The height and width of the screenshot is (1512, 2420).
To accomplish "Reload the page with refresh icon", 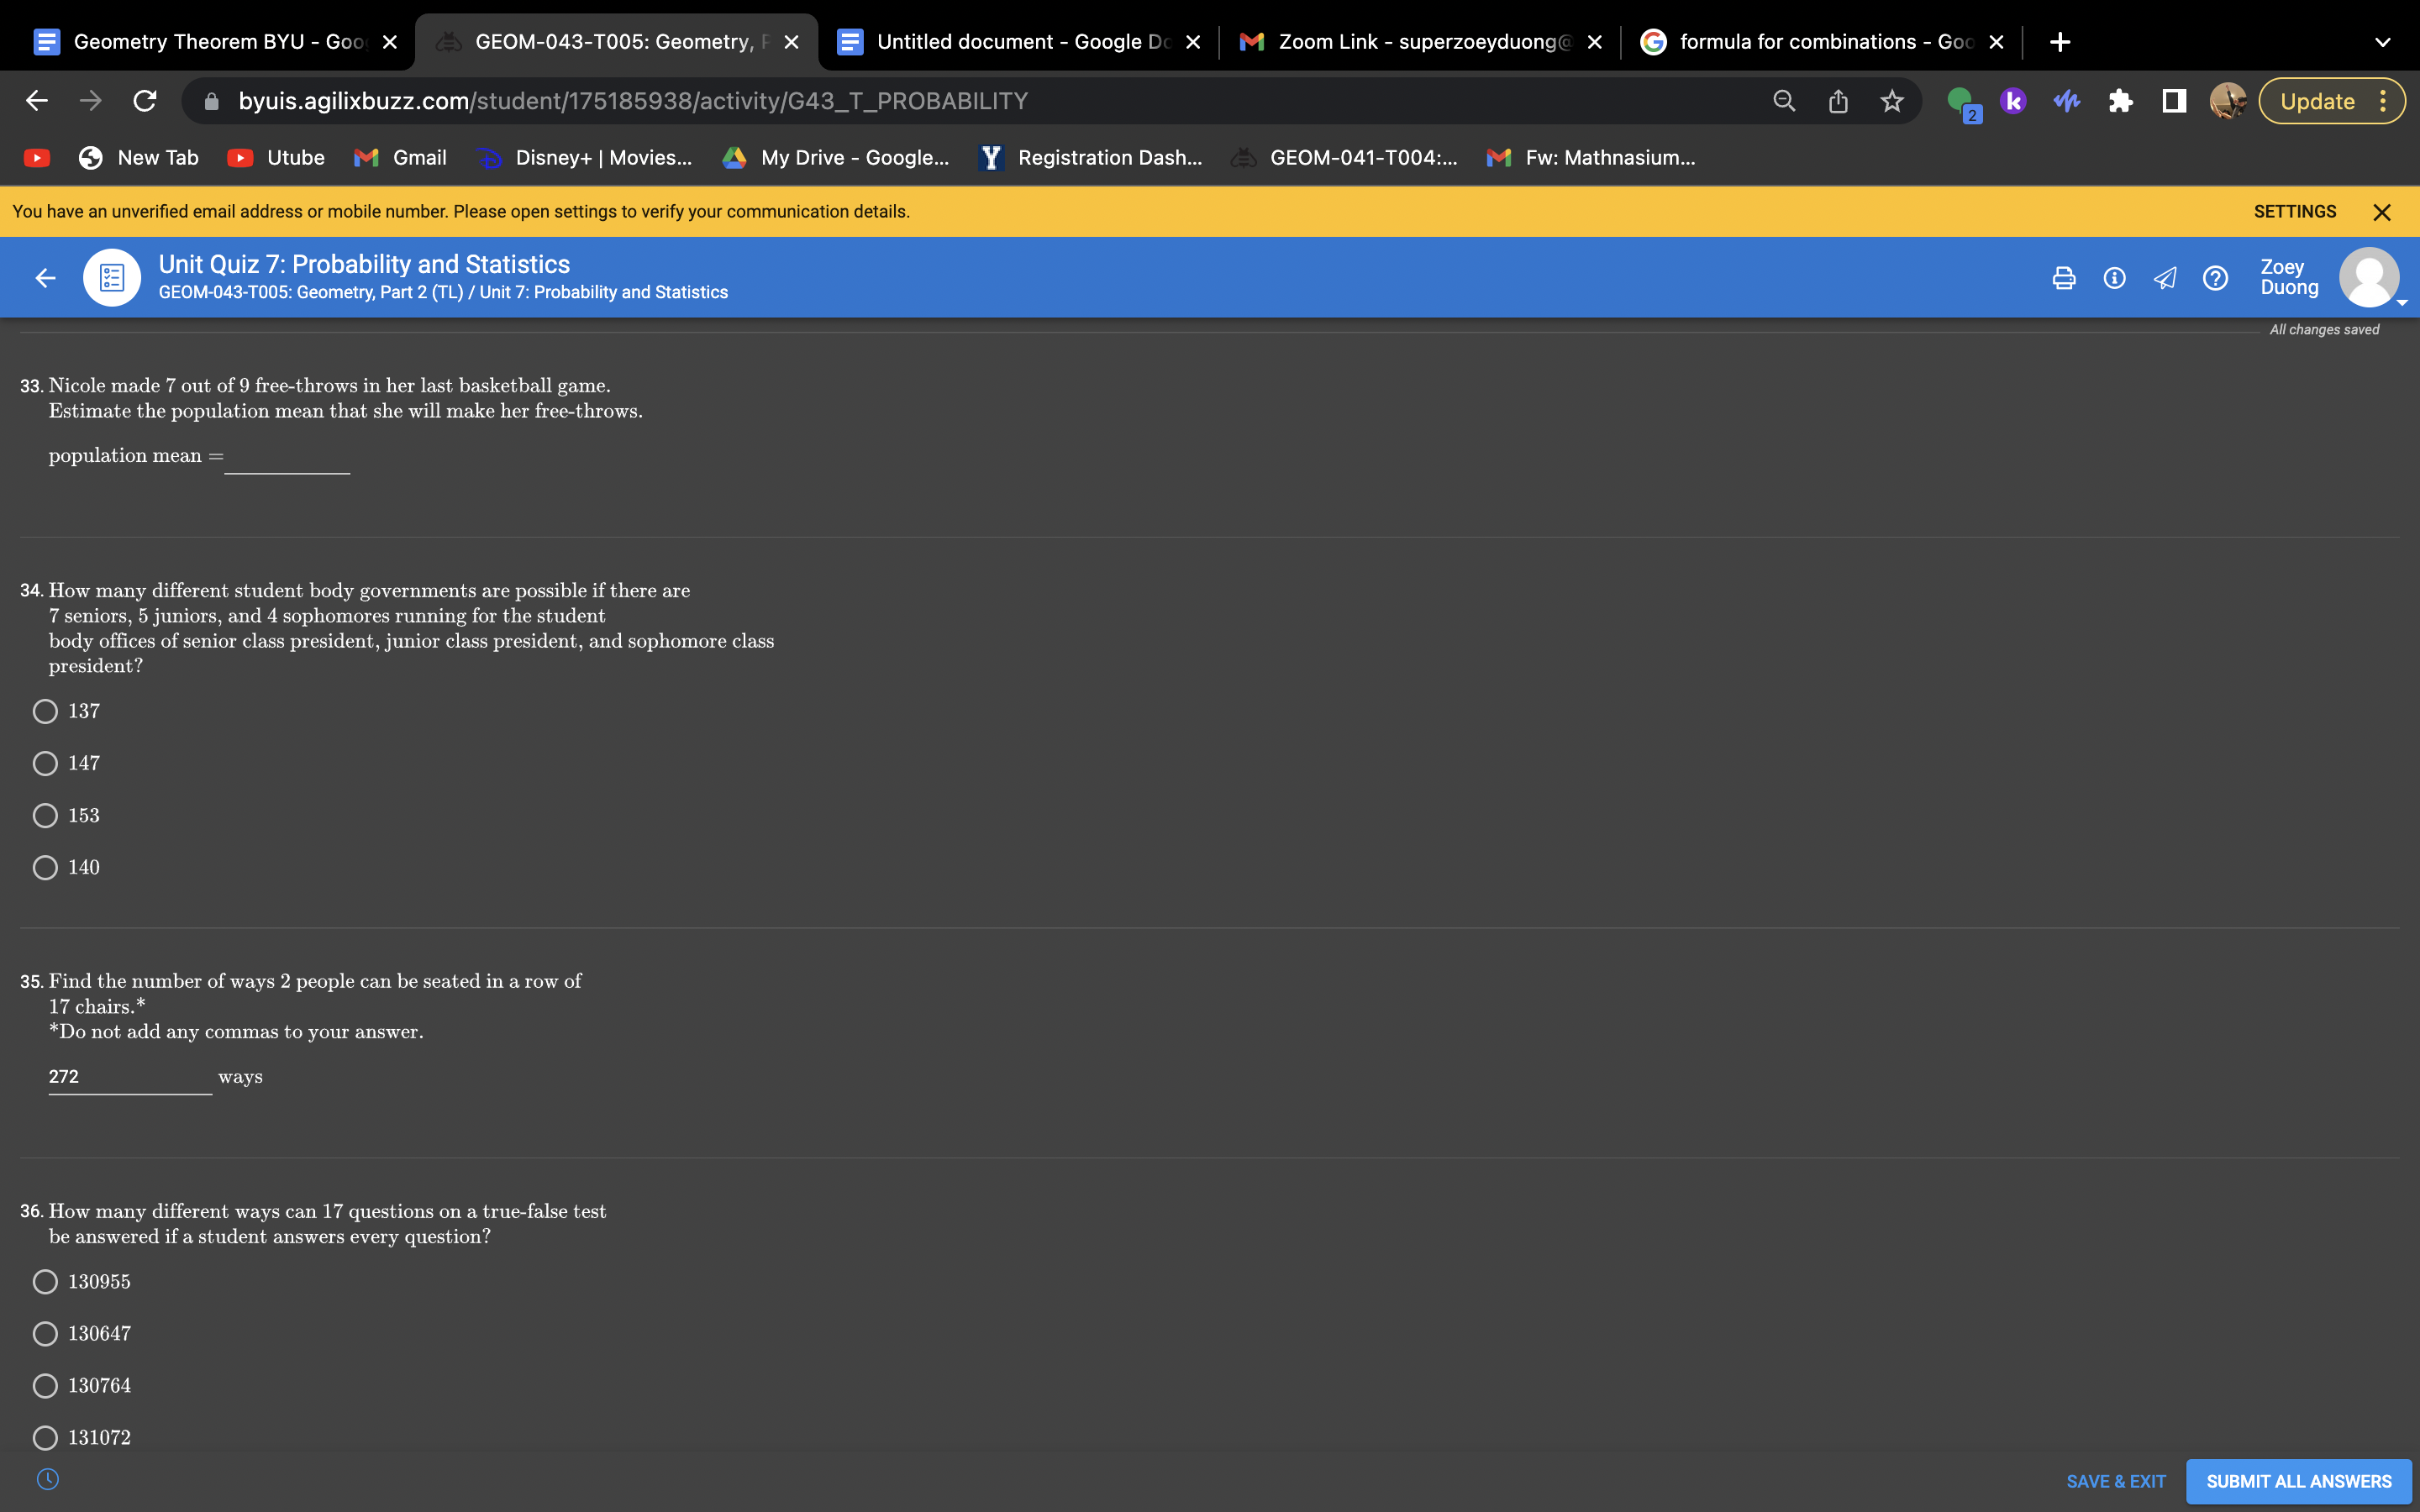I will click(145, 101).
